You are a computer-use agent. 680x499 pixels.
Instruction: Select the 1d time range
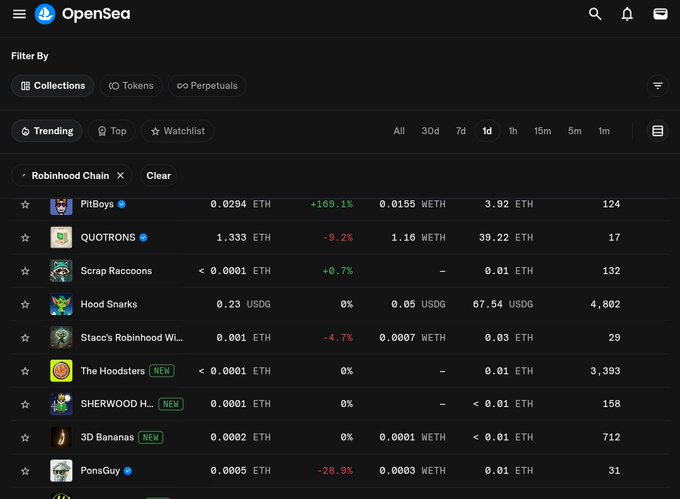pos(487,131)
